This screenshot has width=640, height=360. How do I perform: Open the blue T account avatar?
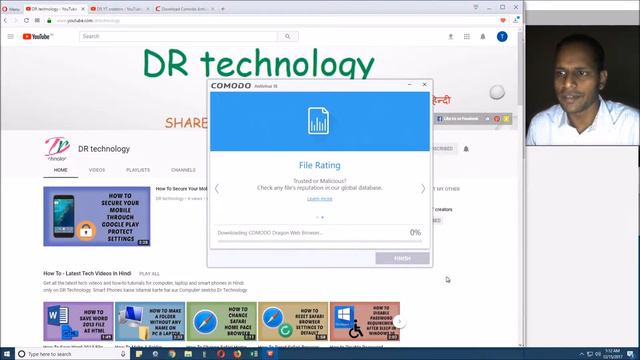click(502, 37)
